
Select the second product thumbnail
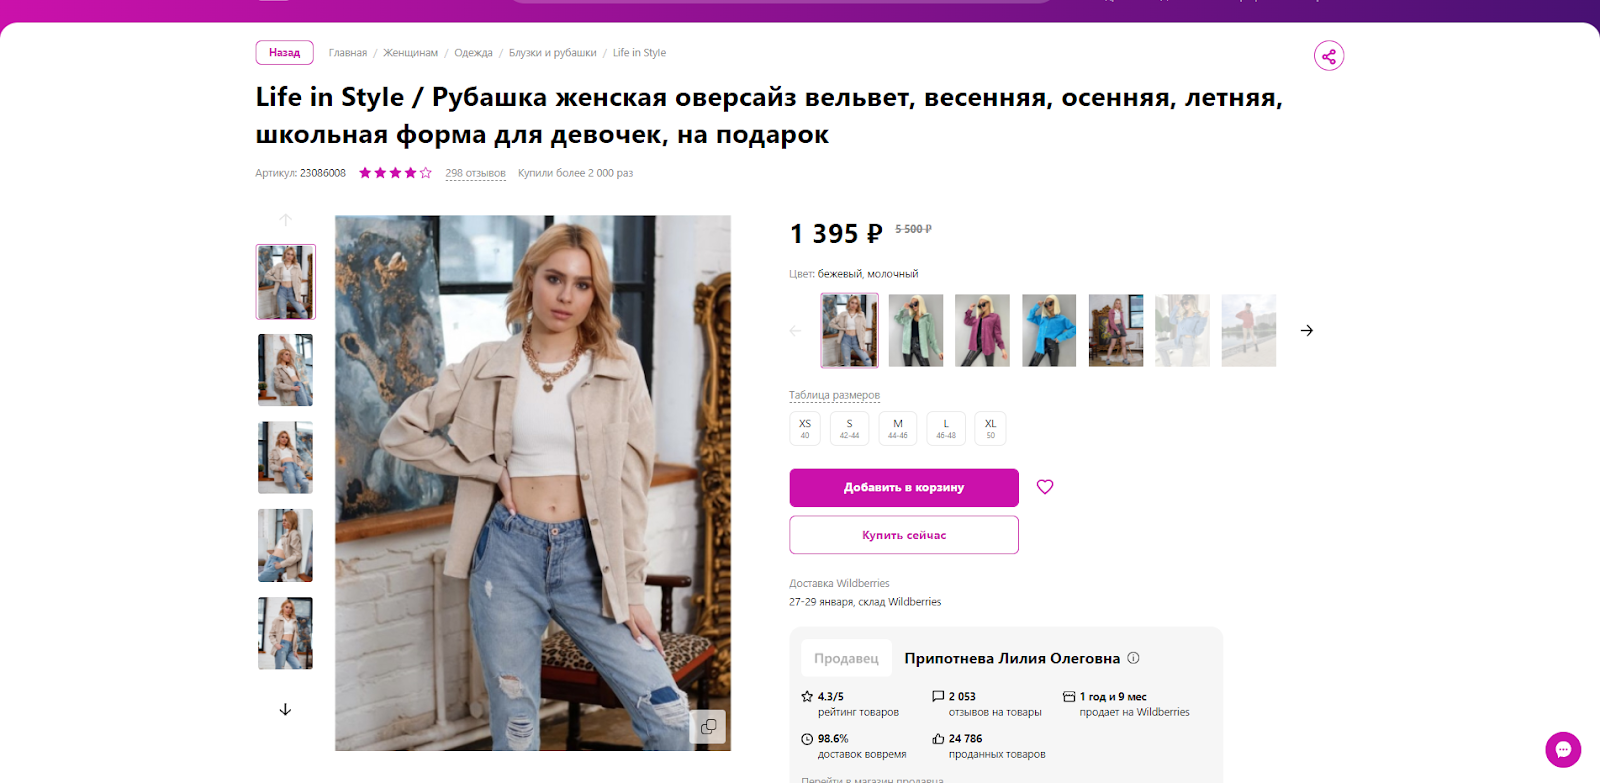pyautogui.click(x=285, y=370)
